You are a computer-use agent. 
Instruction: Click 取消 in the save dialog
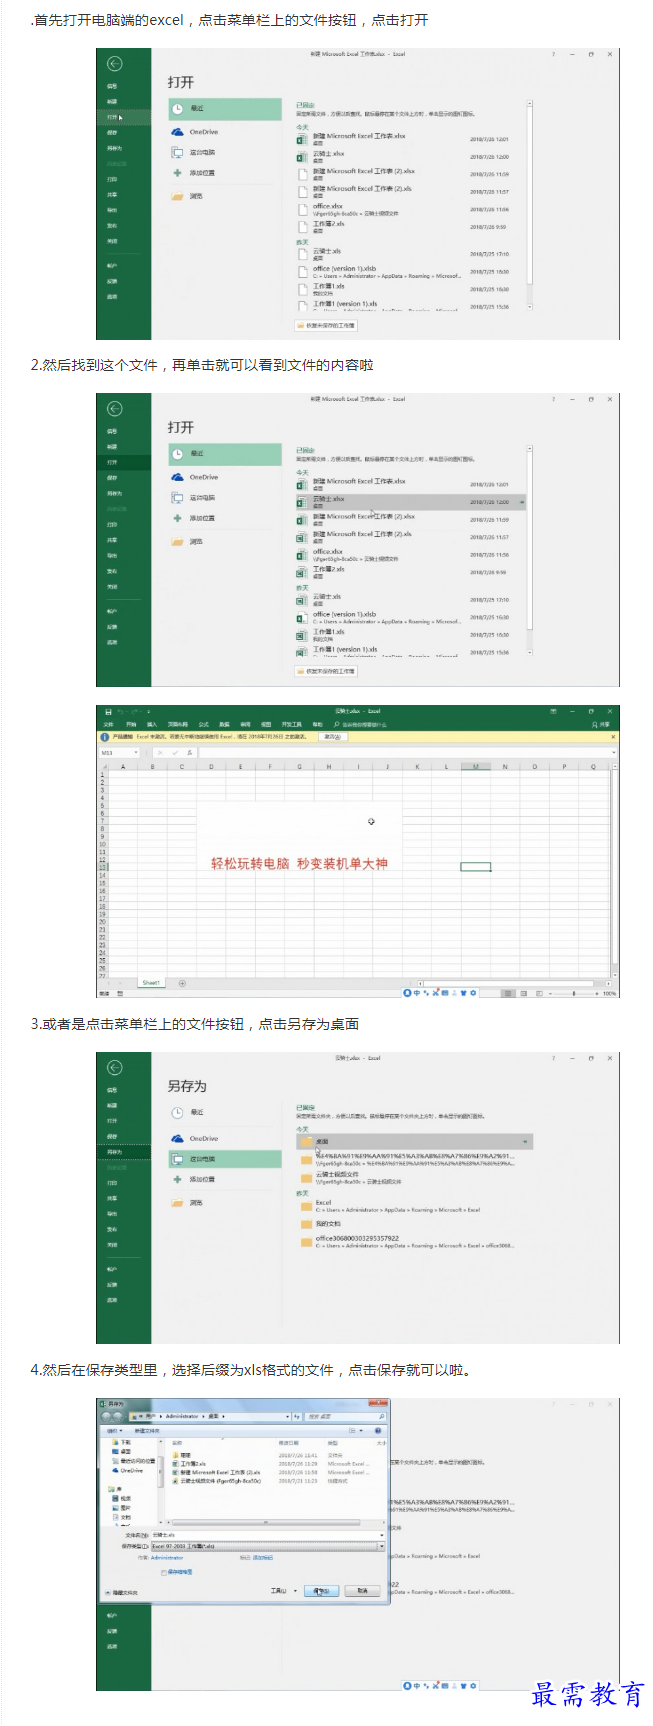(x=362, y=1590)
